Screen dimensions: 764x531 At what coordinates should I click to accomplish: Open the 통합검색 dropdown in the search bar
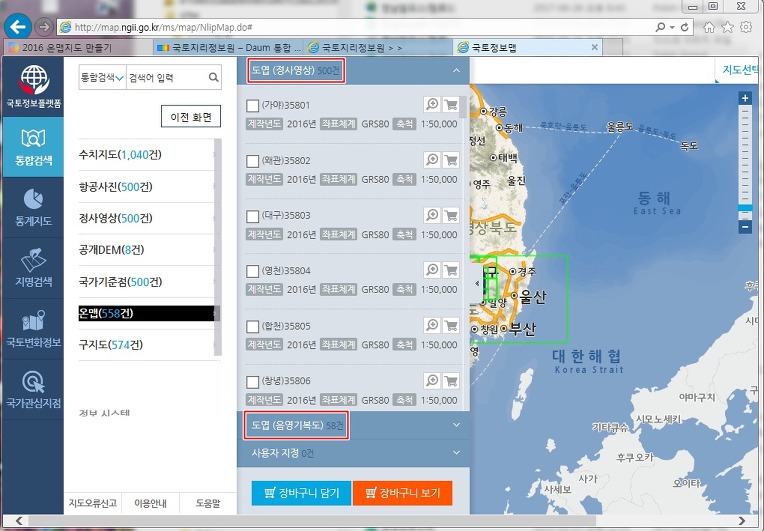coord(101,77)
